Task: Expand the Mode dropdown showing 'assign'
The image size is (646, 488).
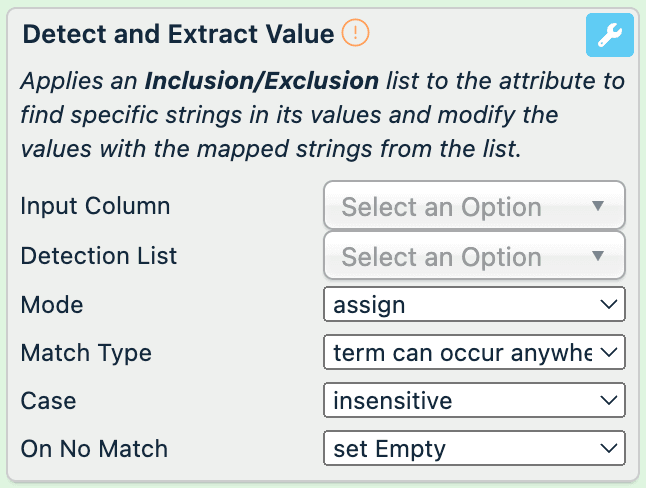Action: 474,304
